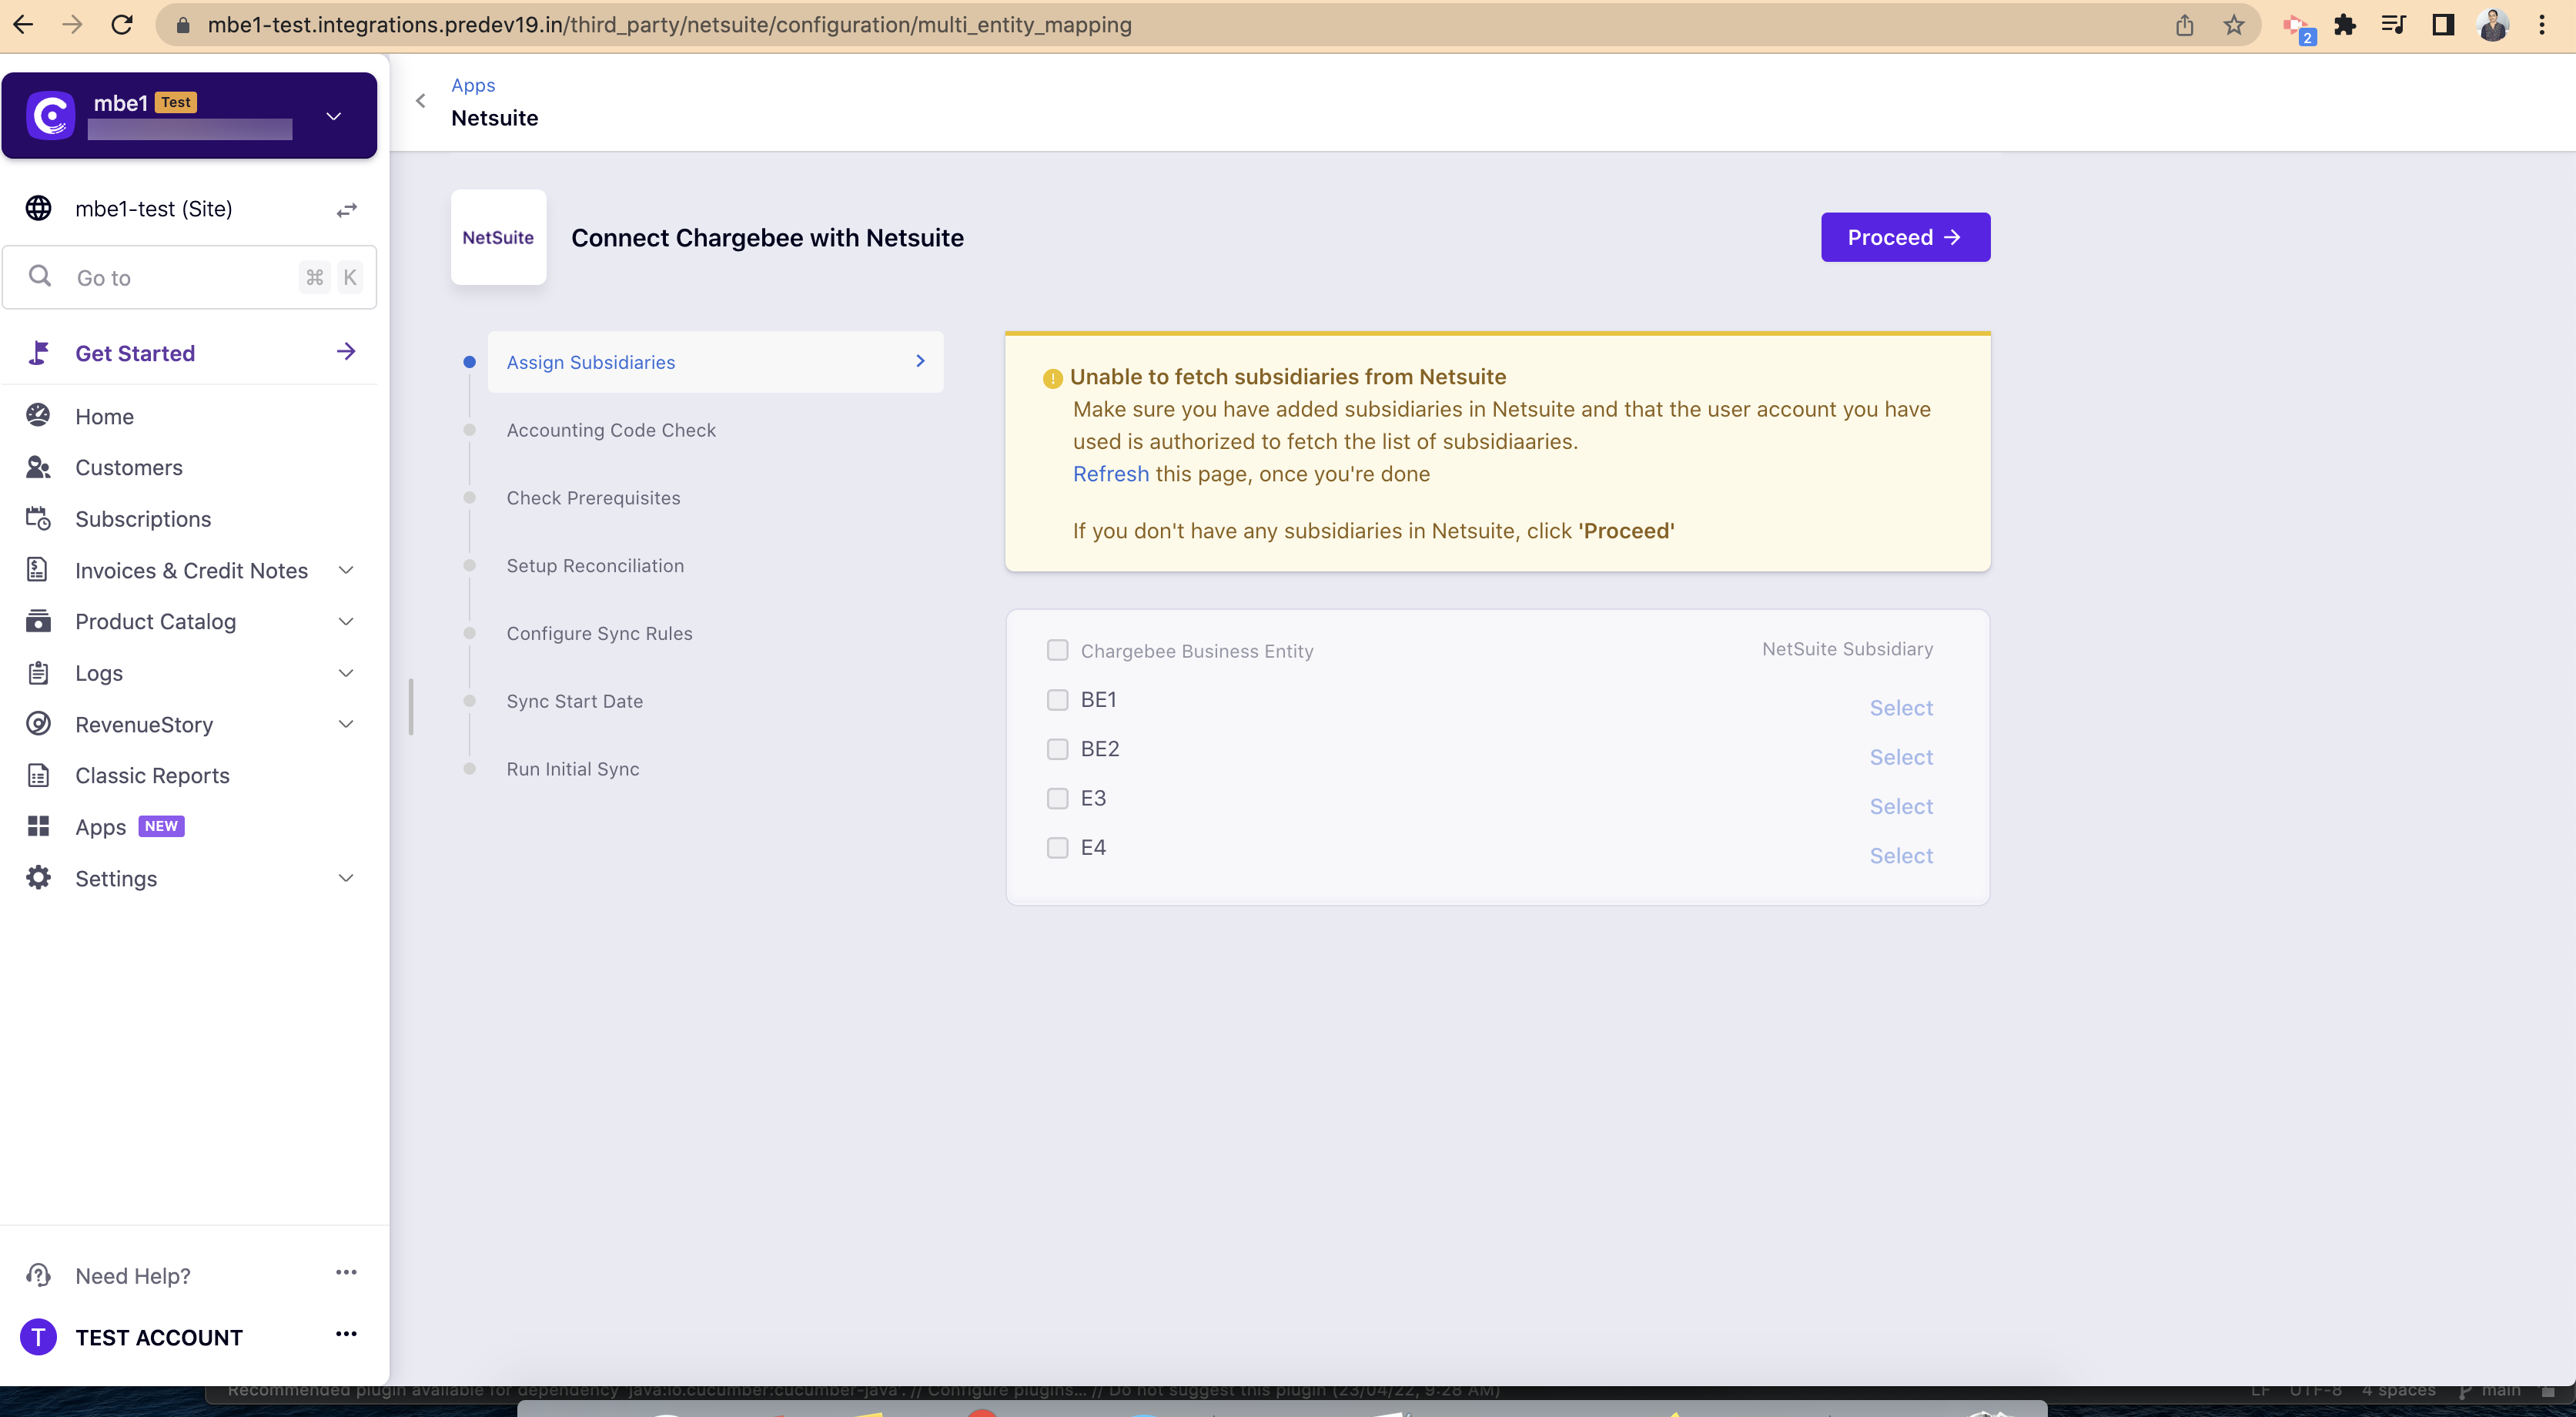Open the mbe1 site switcher dropdown

334,116
